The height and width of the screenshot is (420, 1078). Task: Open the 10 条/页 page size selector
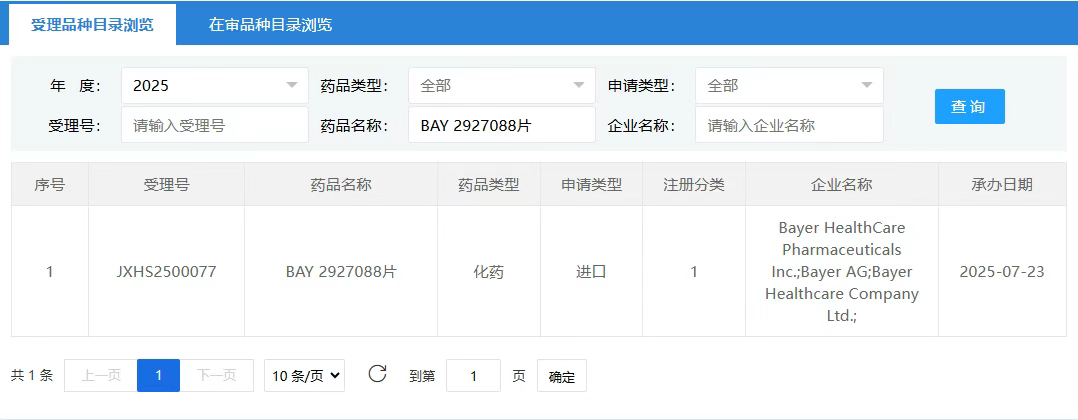coord(307,376)
